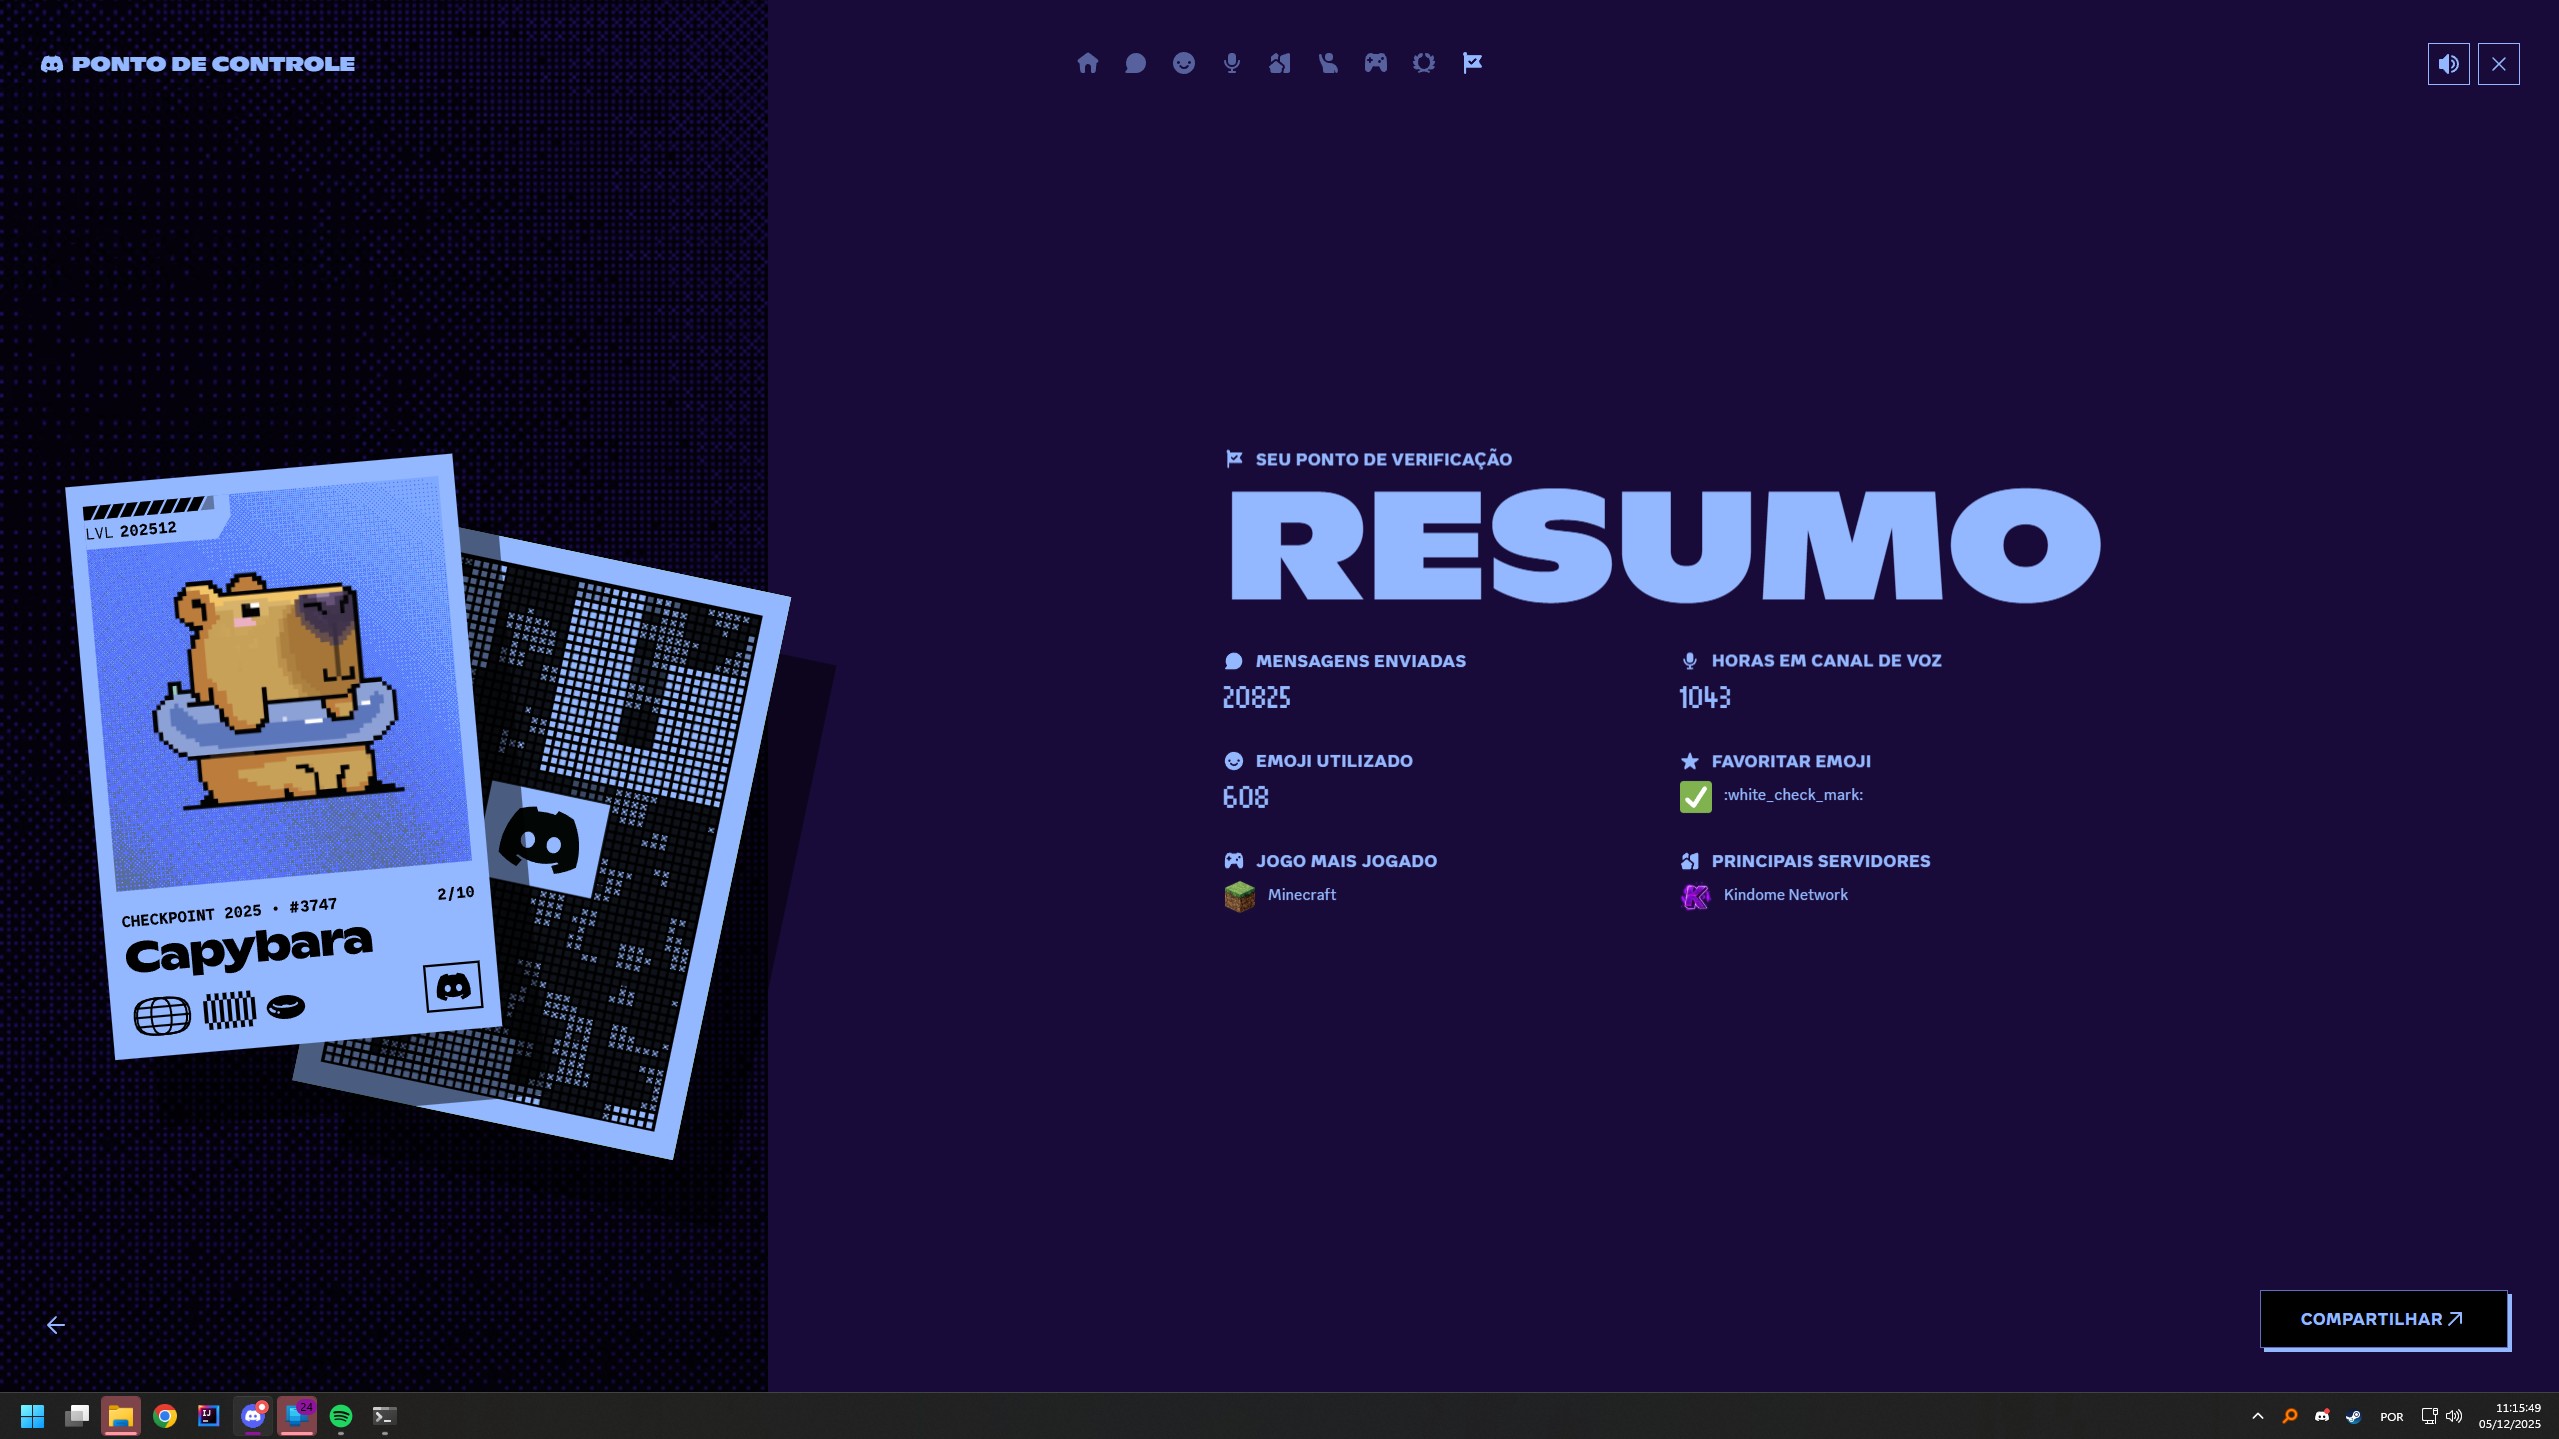2559x1439 pixels.
Task: Open the Kindome Network server link
Action: (1785, 895)
